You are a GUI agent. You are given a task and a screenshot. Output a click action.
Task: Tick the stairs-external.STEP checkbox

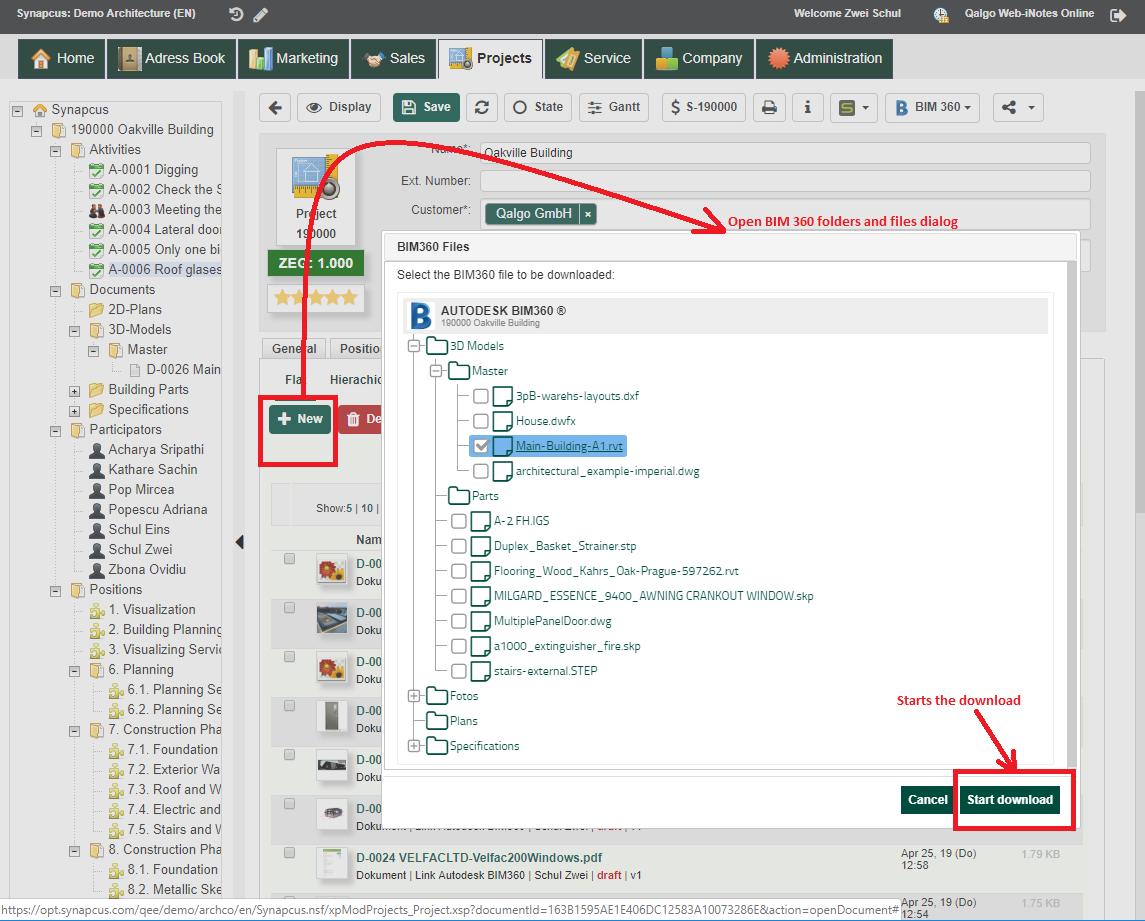[459, 671]
